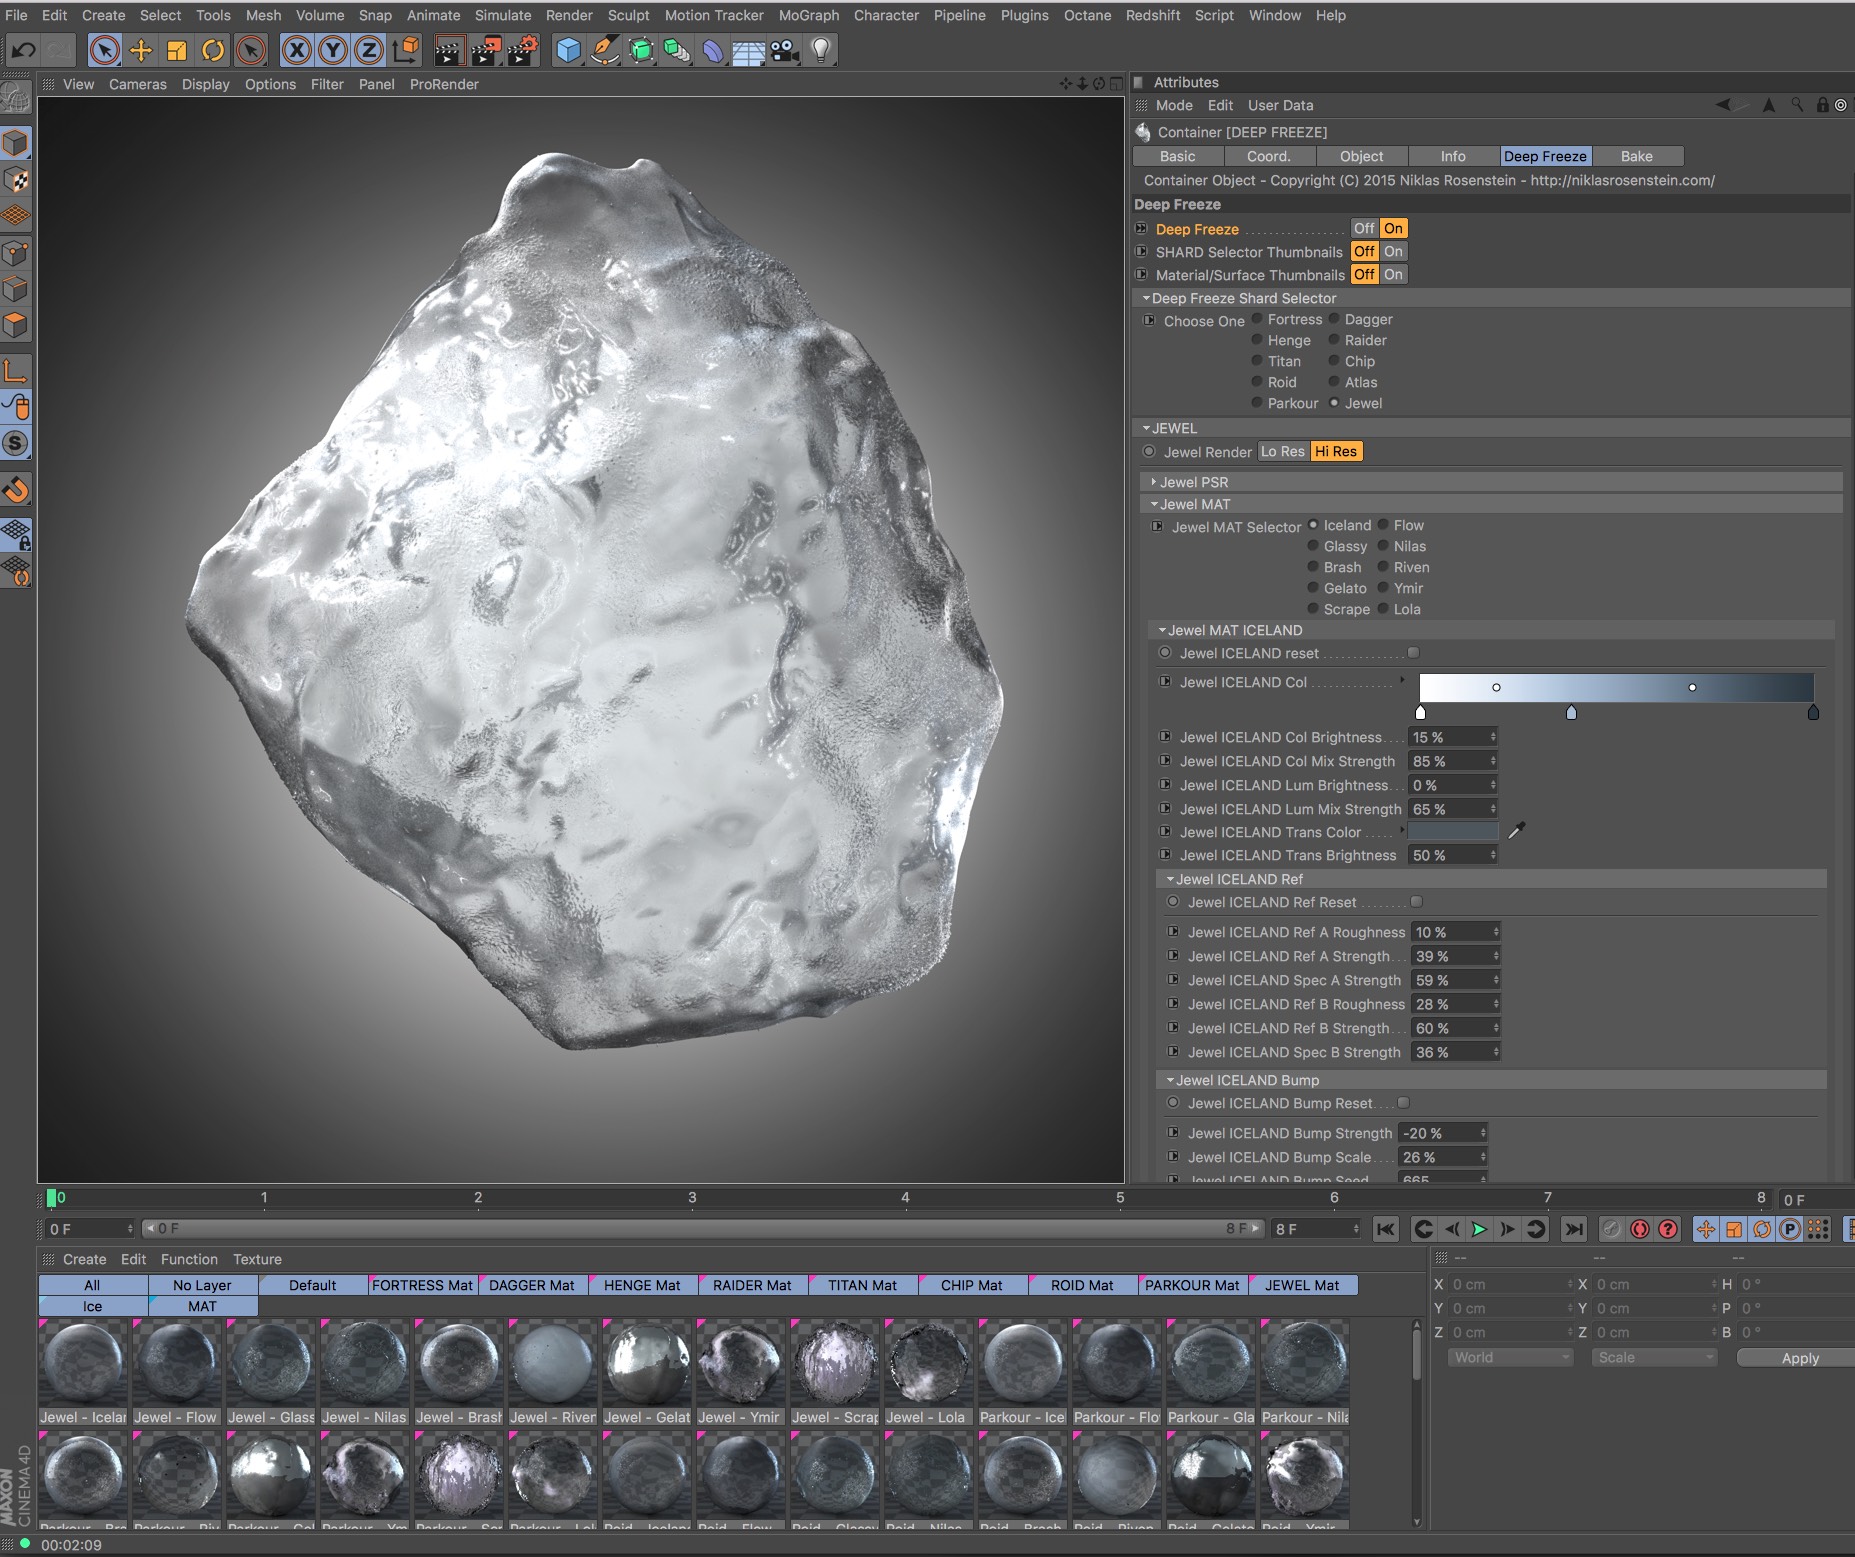Filter materials by JEWEL Mat

point(1302,1285)
